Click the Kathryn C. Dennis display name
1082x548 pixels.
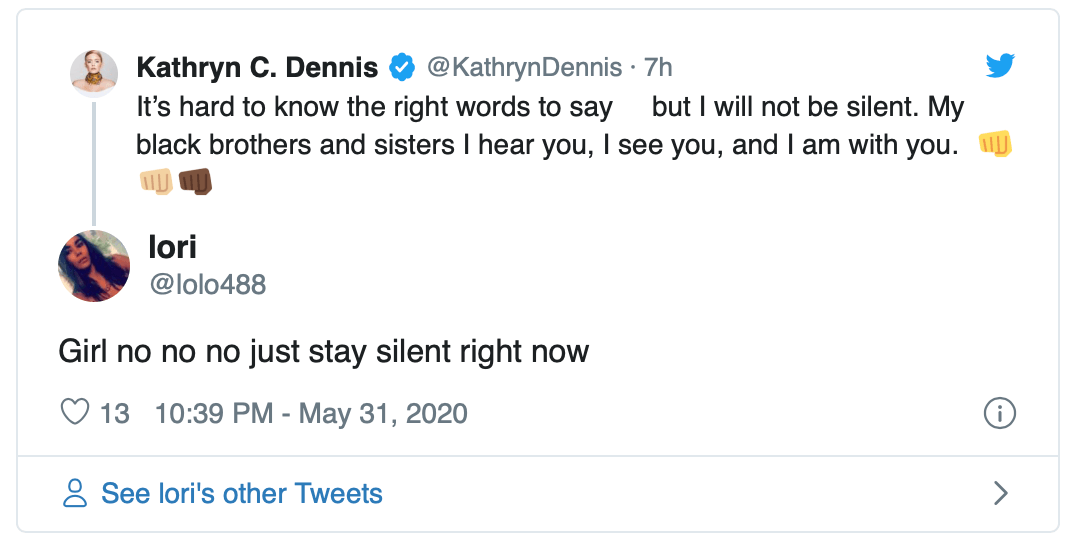point(257,68)
